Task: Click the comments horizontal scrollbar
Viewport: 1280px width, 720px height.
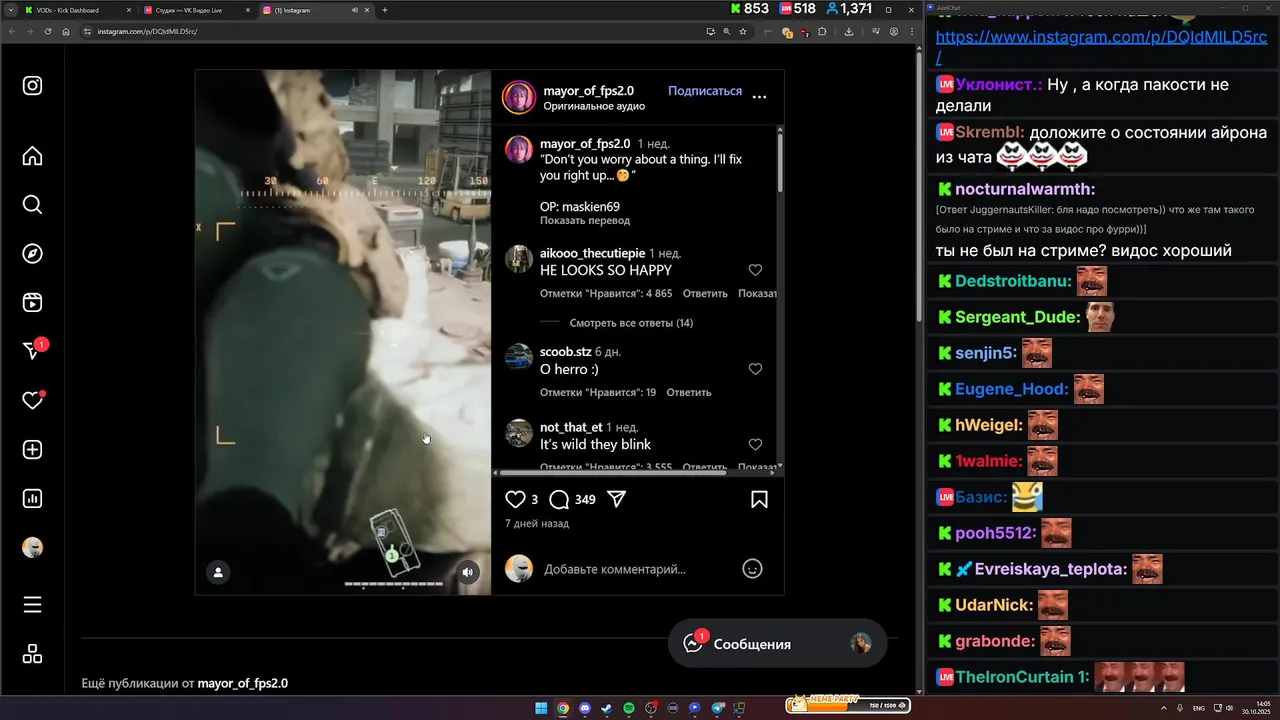Action: (x=613, y=472)
